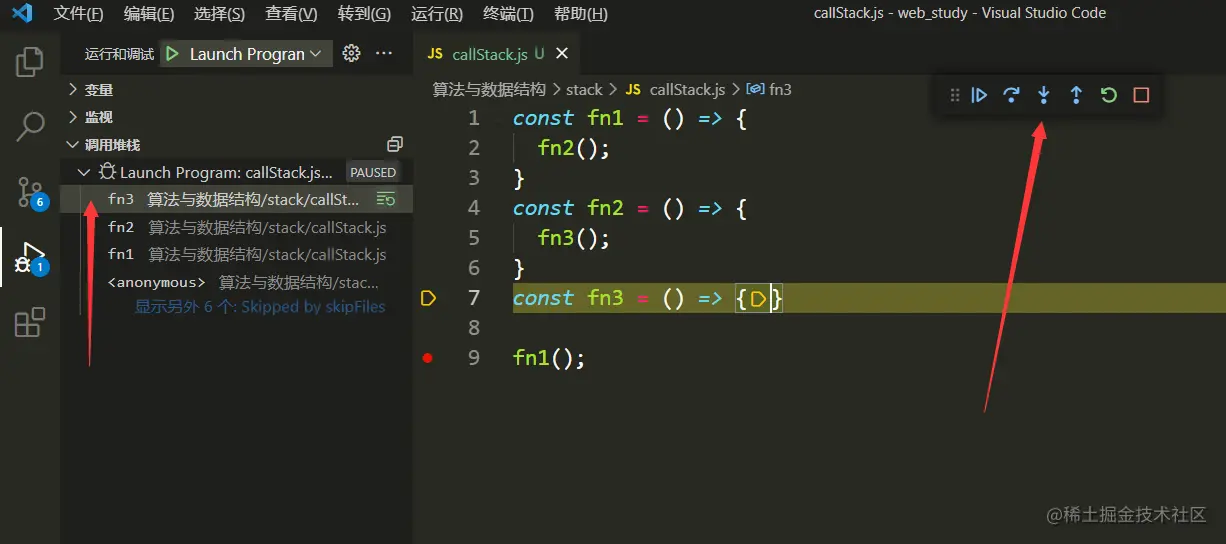Image resolution: width=1226 pixels, height=544 pixels.
Task: Click current execution arrow at line 7
Action: (x=428, y=297)
